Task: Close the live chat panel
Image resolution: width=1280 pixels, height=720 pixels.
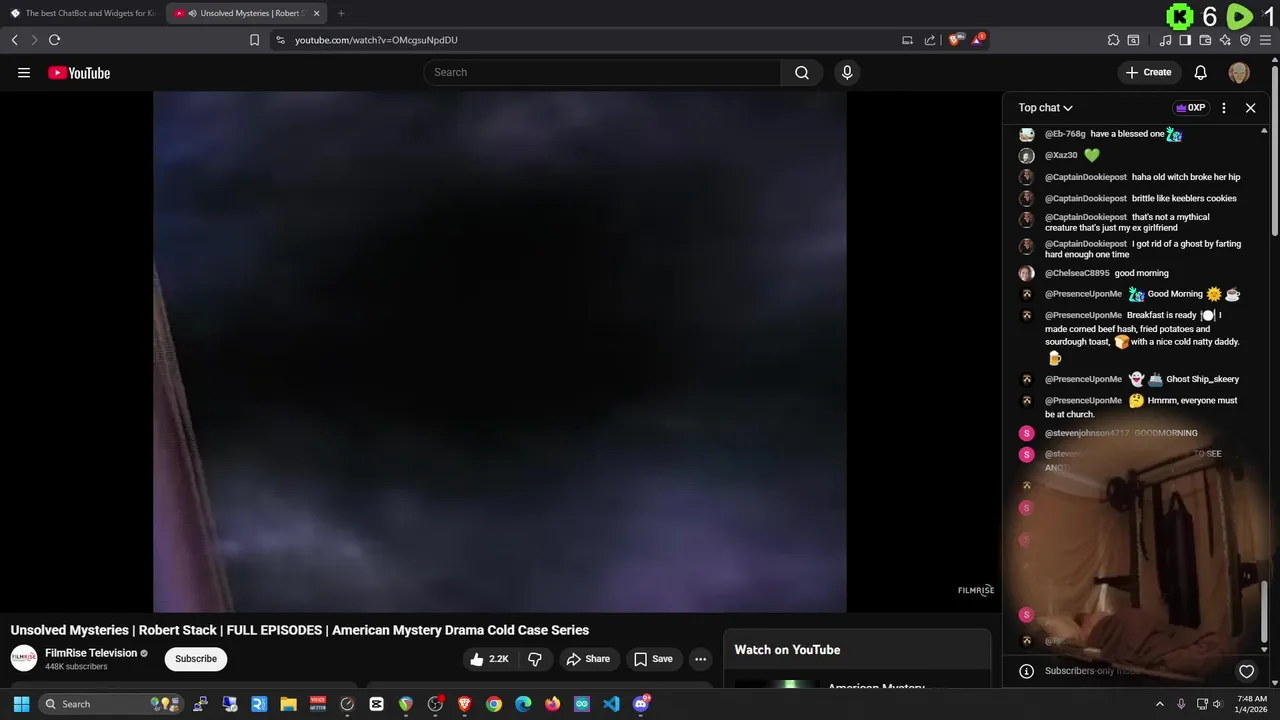Action: [x=1250, y=108]
